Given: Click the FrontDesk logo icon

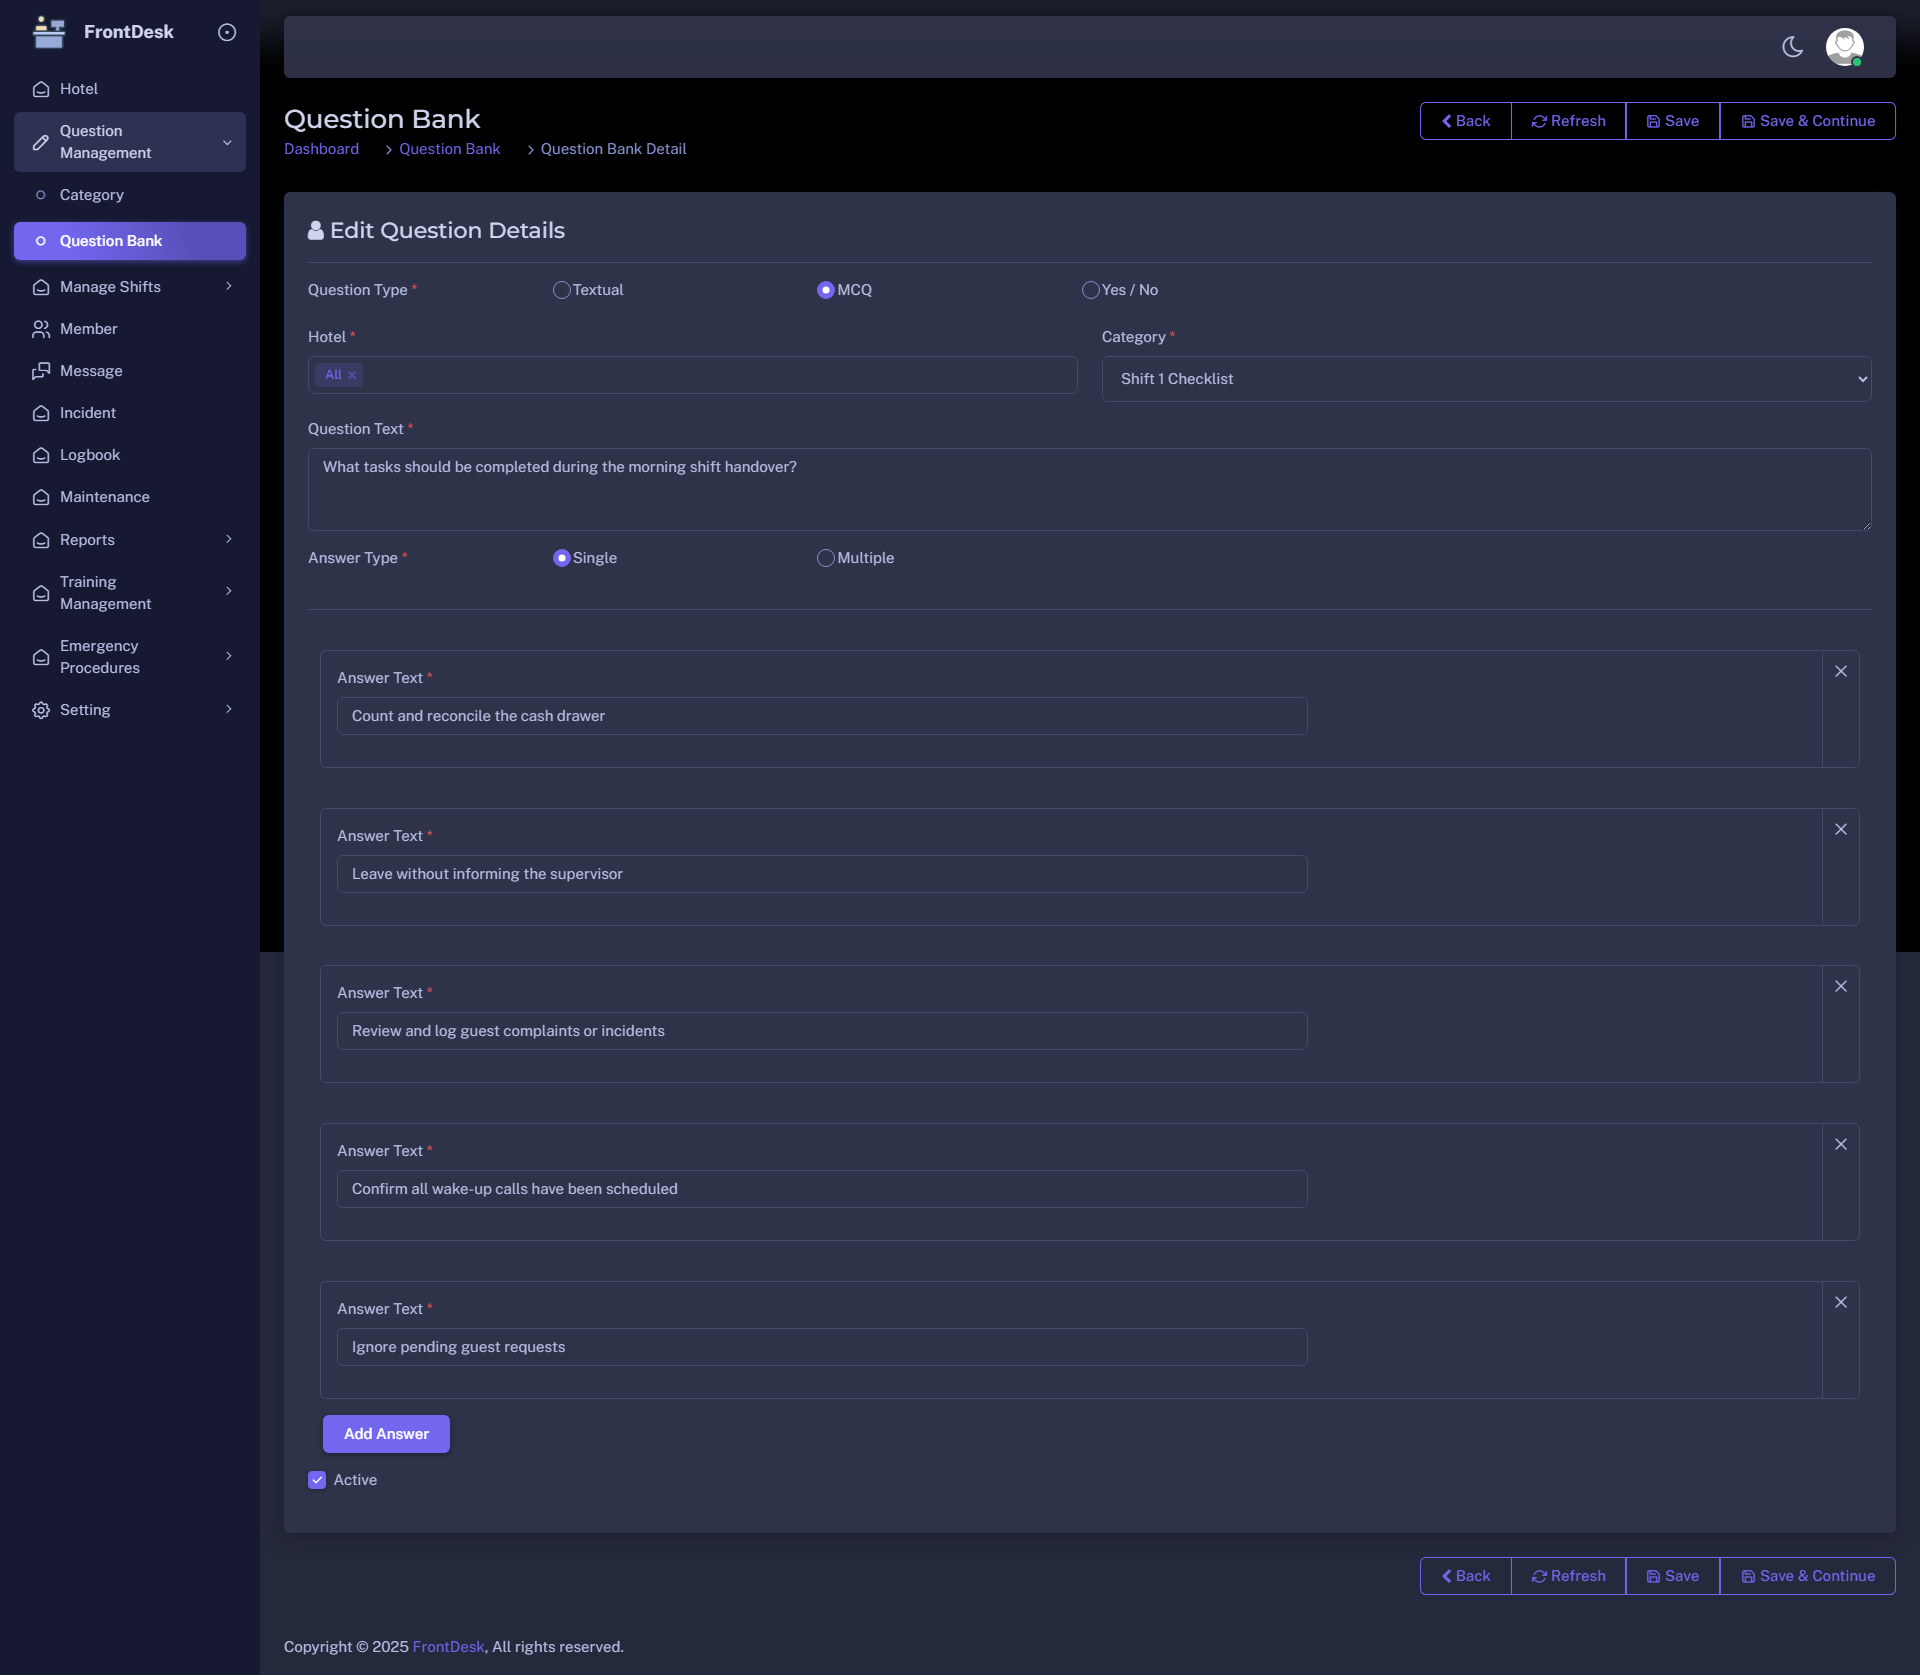Looking at the screenshot, I should 48,32.
